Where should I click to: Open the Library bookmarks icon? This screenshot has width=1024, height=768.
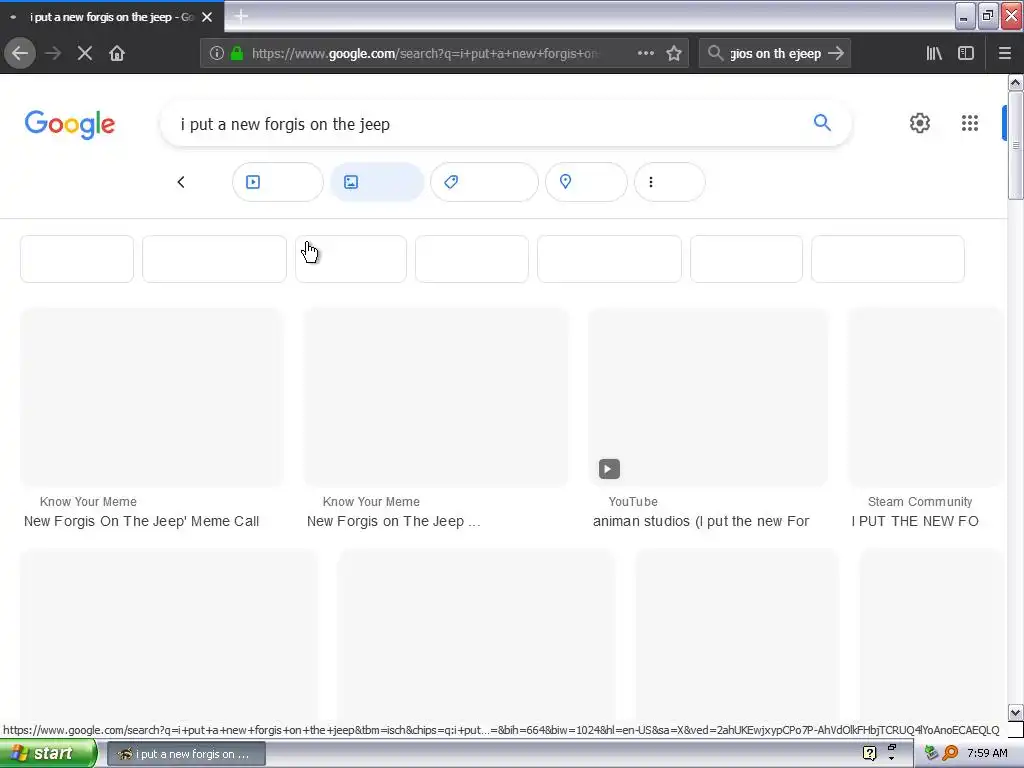click(934, 54)
